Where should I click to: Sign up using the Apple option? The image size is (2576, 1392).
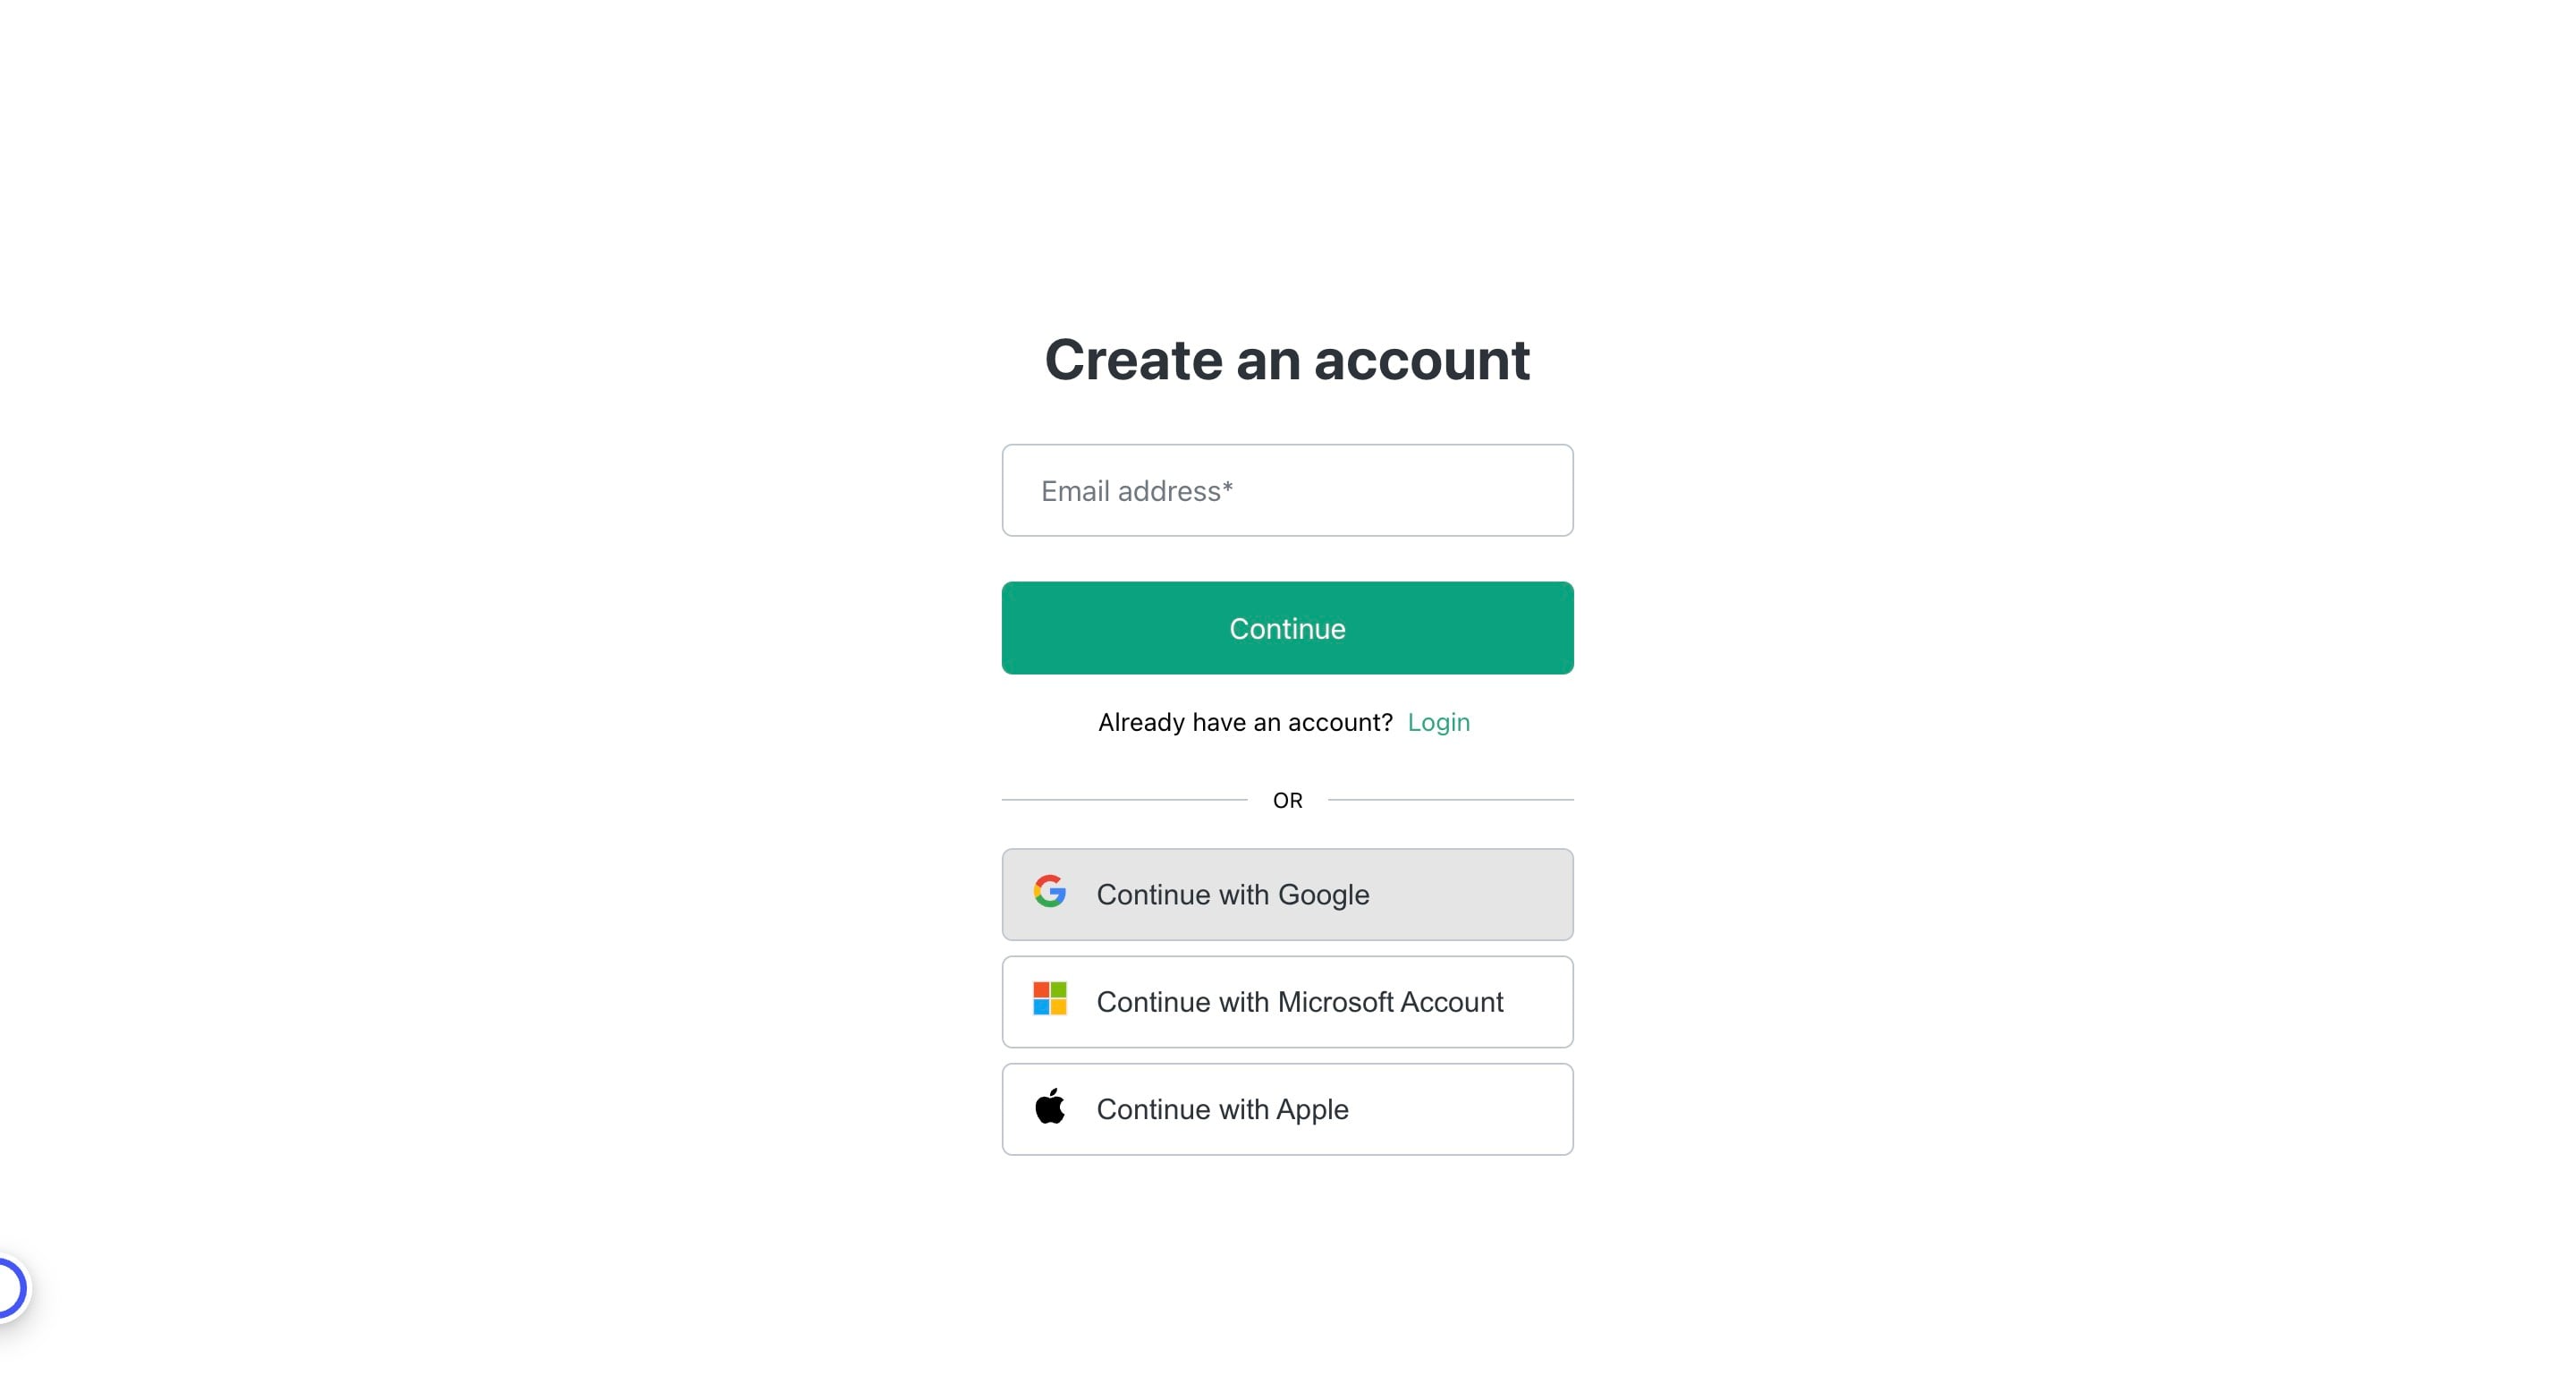click(1287, 1108)
